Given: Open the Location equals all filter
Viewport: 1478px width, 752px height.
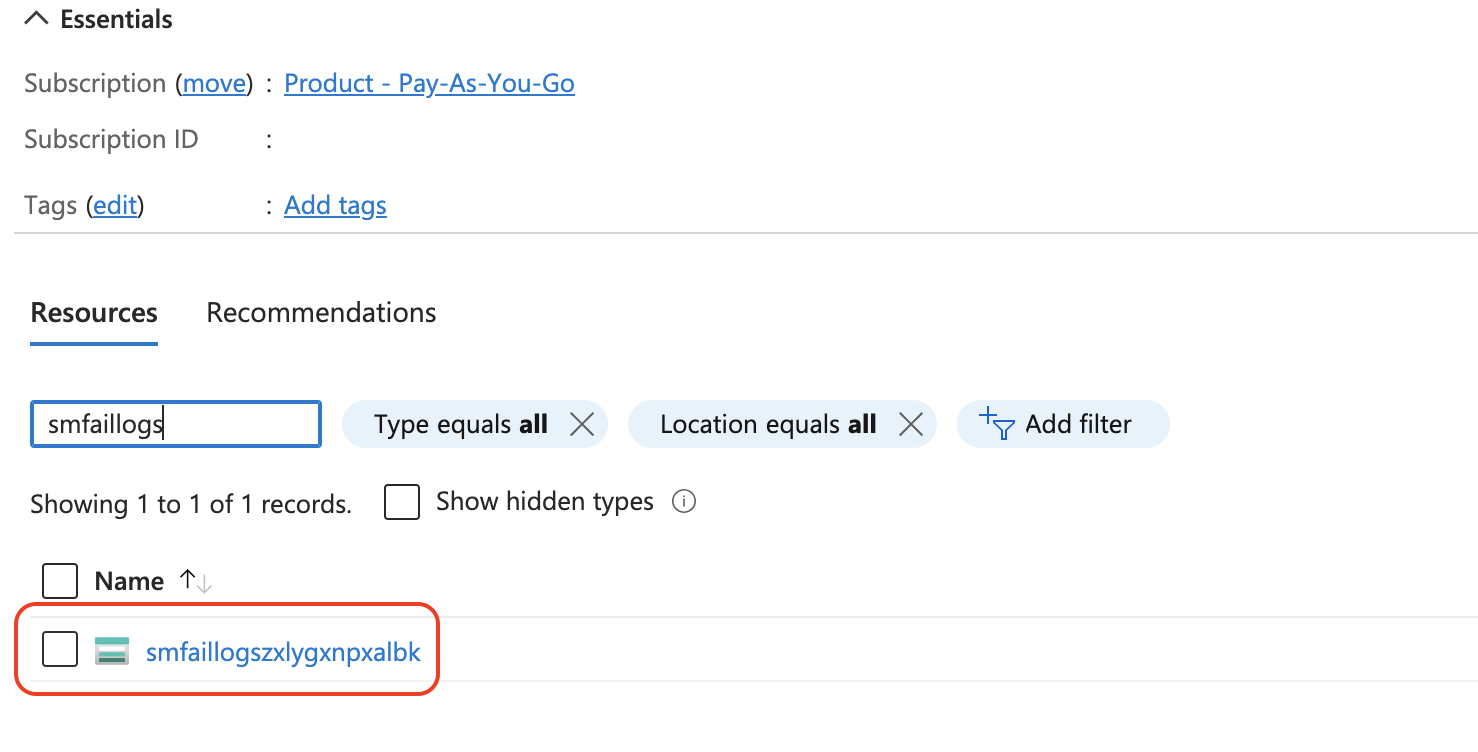Looking at the screenshot, I should tap(767, 424).
